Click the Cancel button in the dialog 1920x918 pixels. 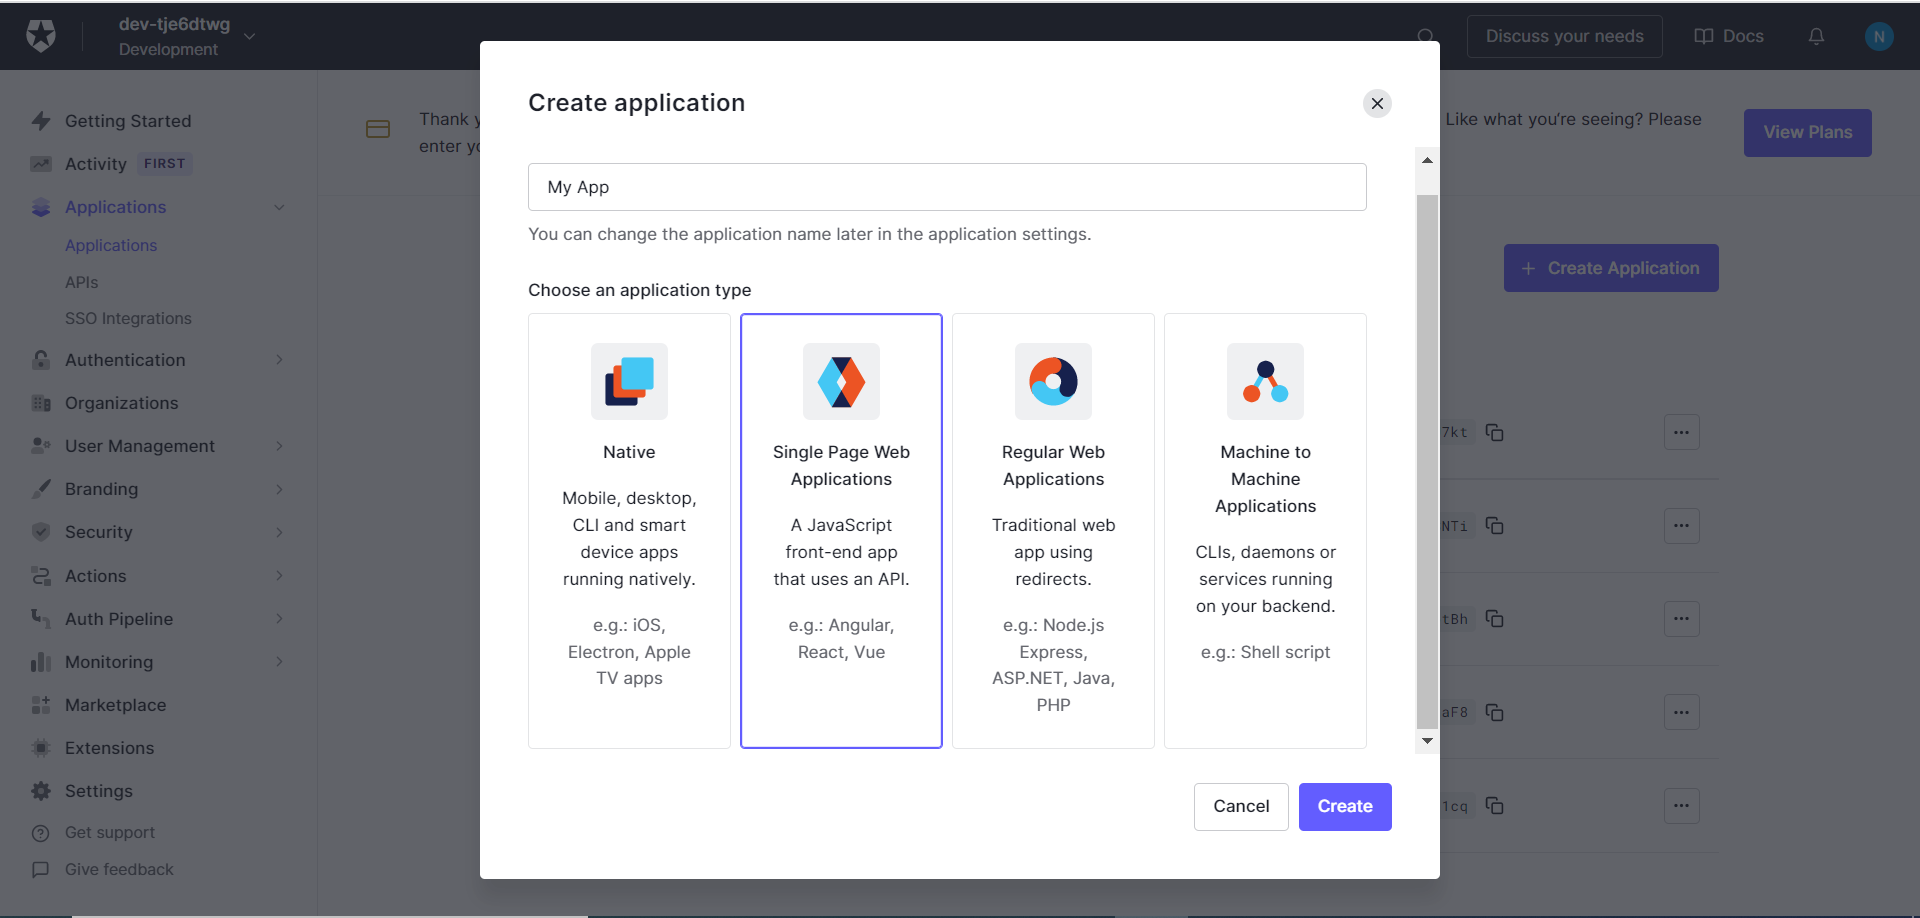tap(1241, 806)
